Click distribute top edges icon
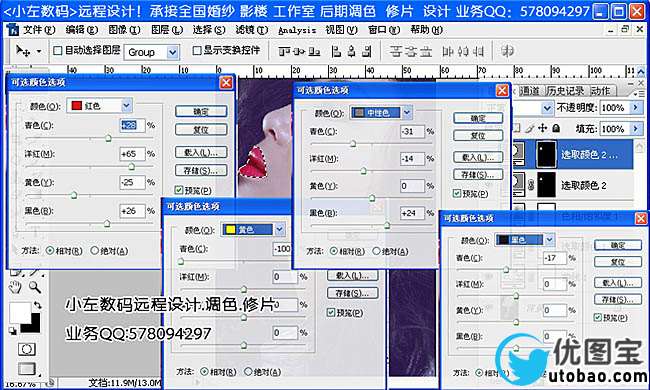Viewport: 650px width, 390px height. tap(395, 51)
